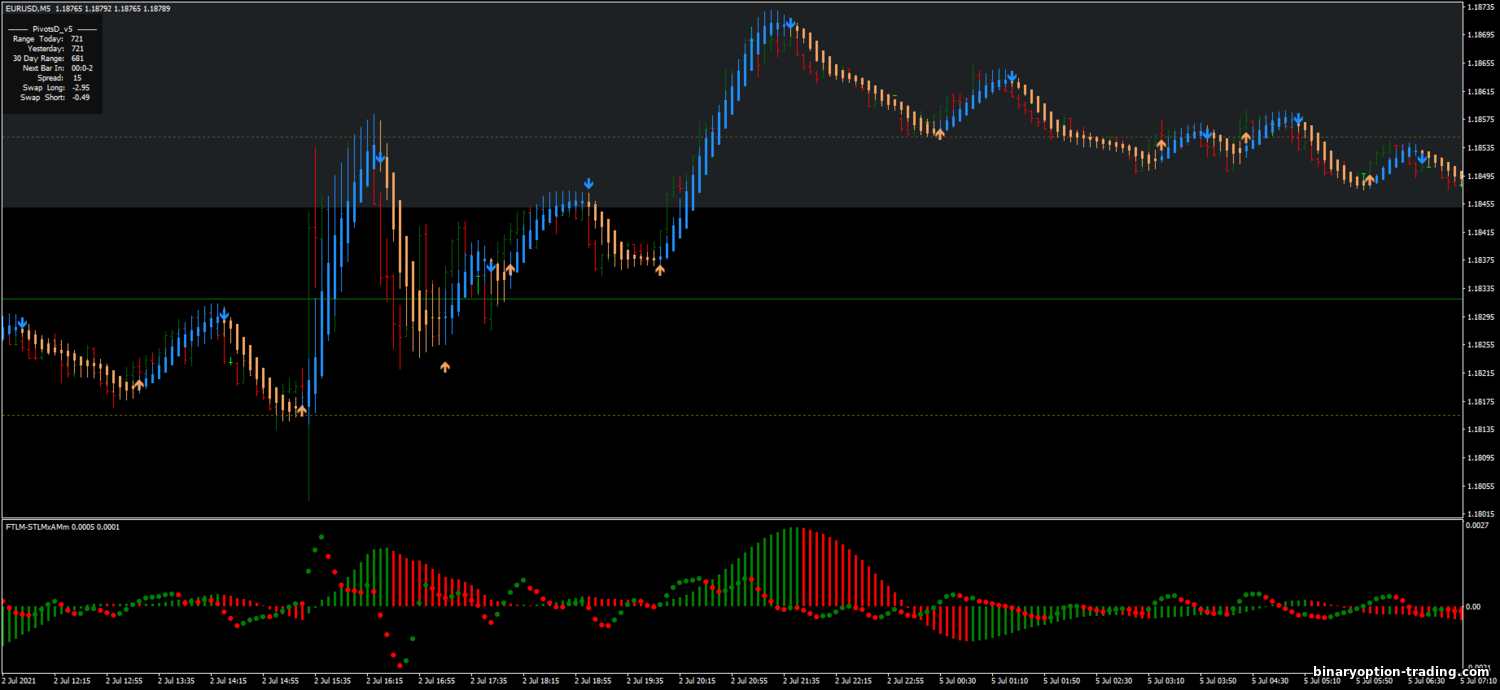Click price level 1.18335 on the axis

coord(1480,289)
